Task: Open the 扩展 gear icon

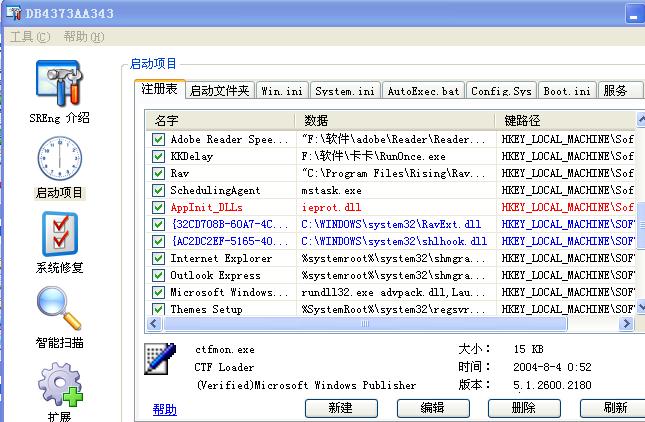Action: pyautogui.click(x=60, y=385)
